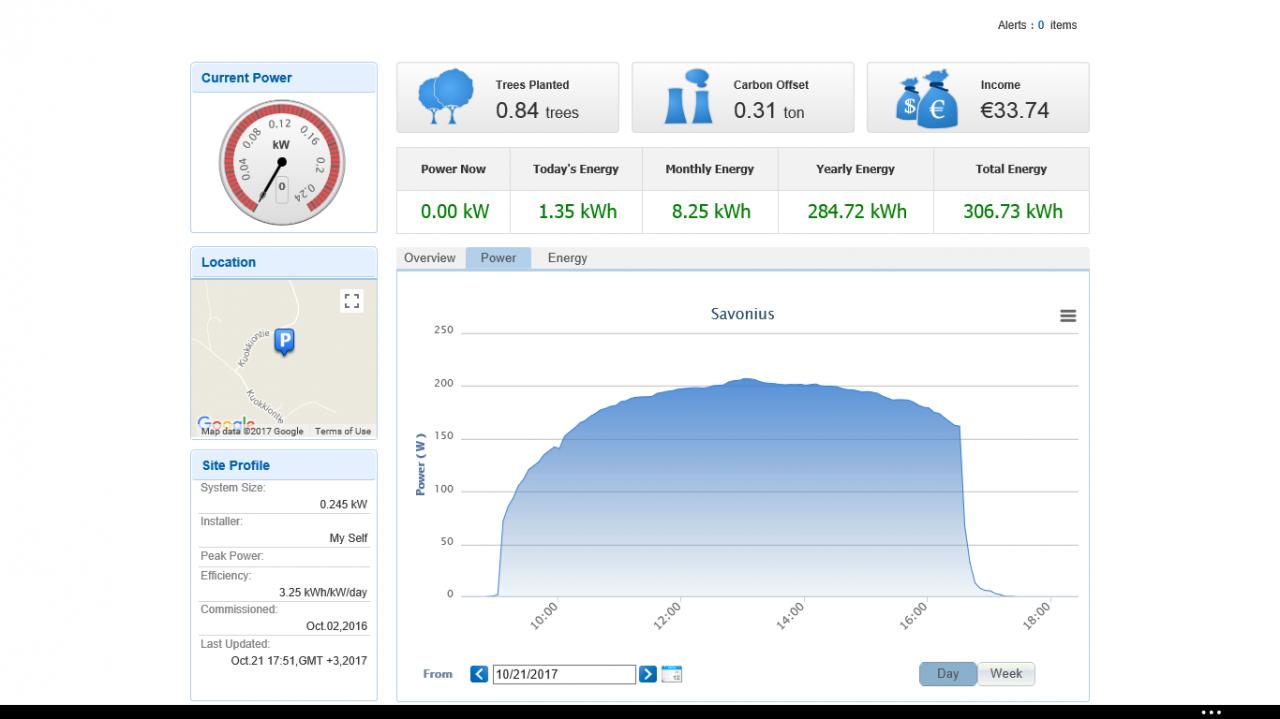Click the Current Power panel header
The height and width of the screenshot is (719, 1280).
(x=284, y=78)
